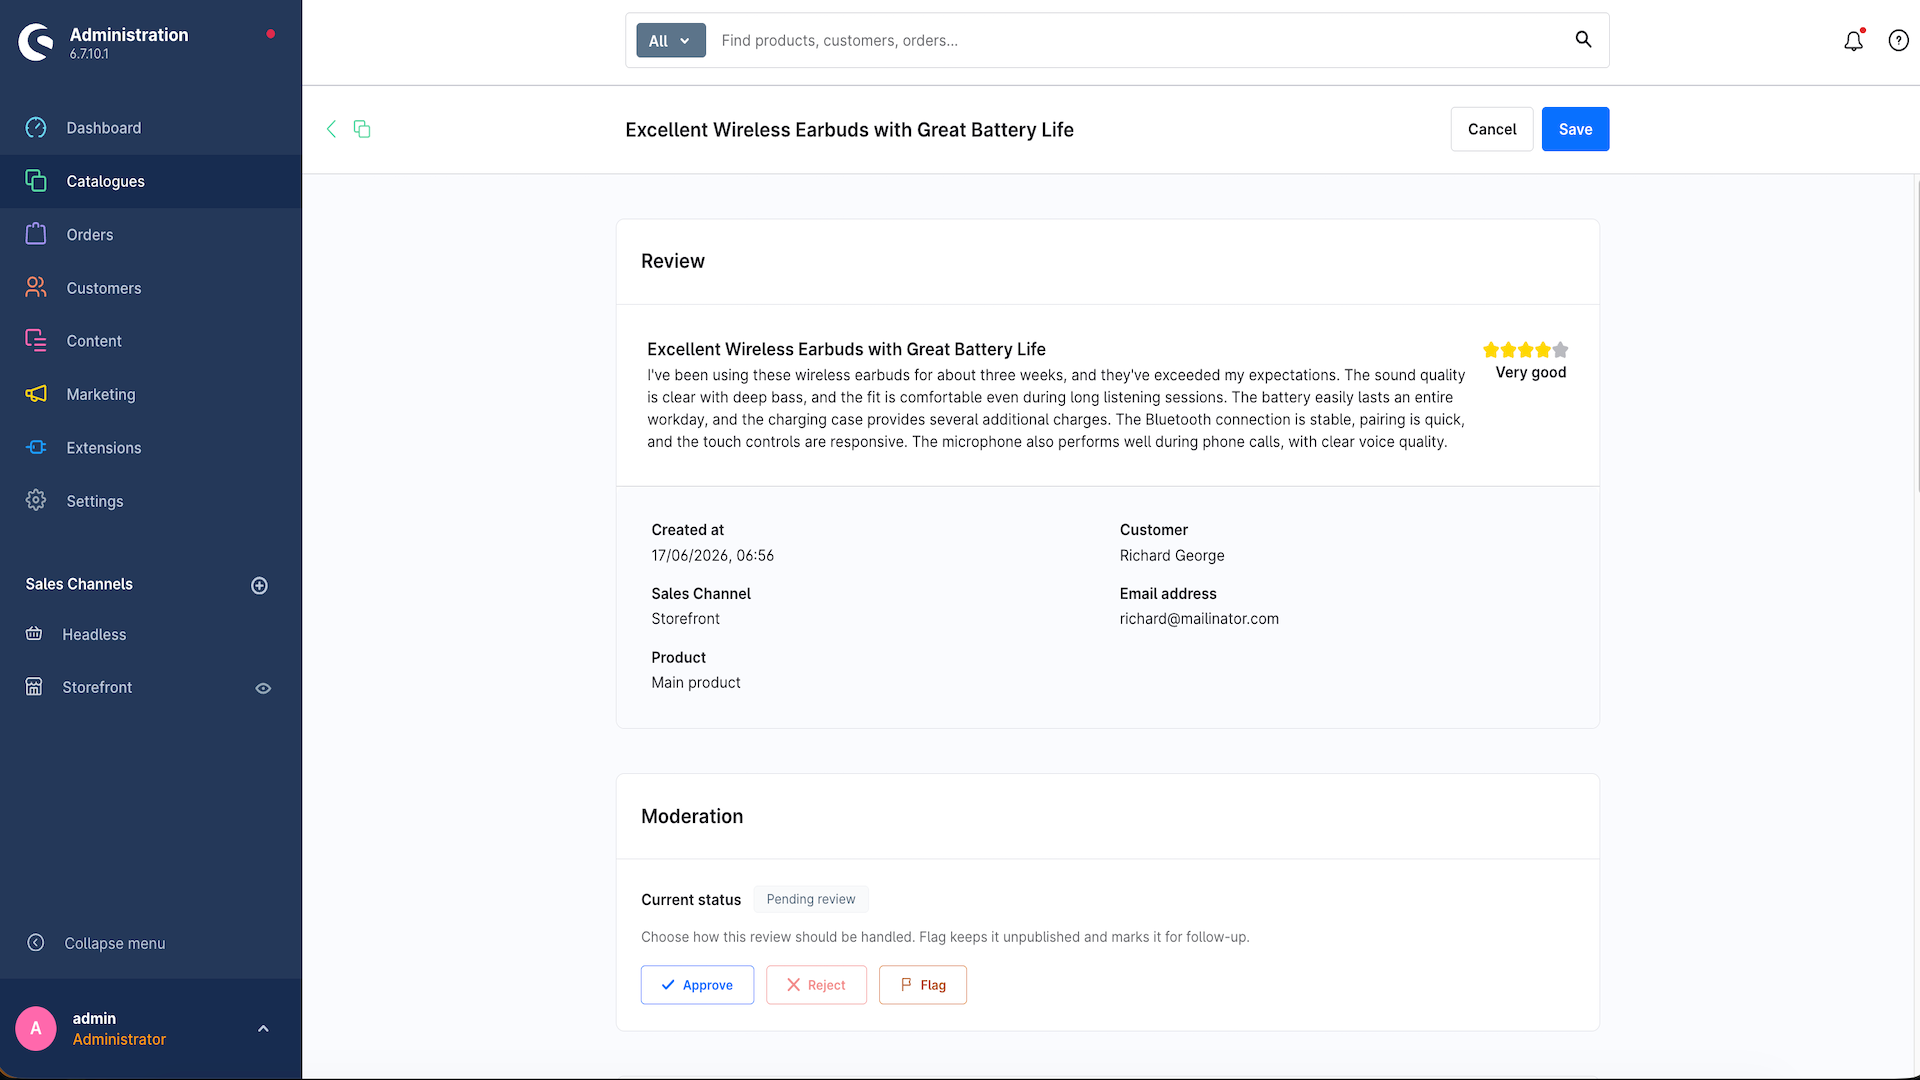Viewport: 1920px width, 1080px height.
Task: Open the All search filter dropdown
Action: coord(671,41)
